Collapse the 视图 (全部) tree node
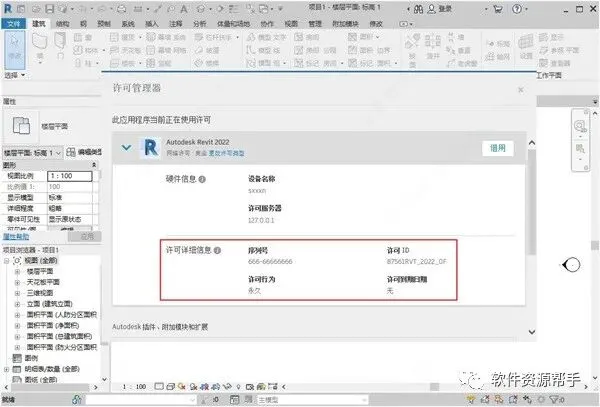Screen dimensions: 600x407 (7, 261)
